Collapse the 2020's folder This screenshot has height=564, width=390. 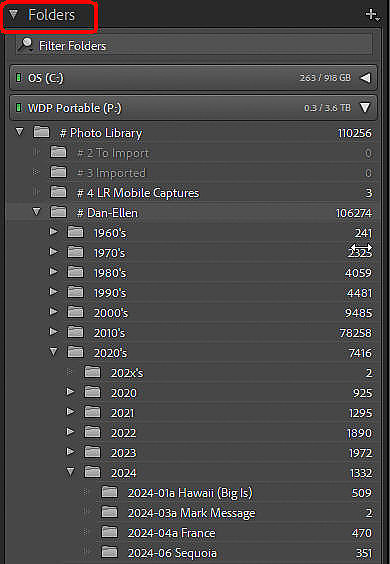54,352
